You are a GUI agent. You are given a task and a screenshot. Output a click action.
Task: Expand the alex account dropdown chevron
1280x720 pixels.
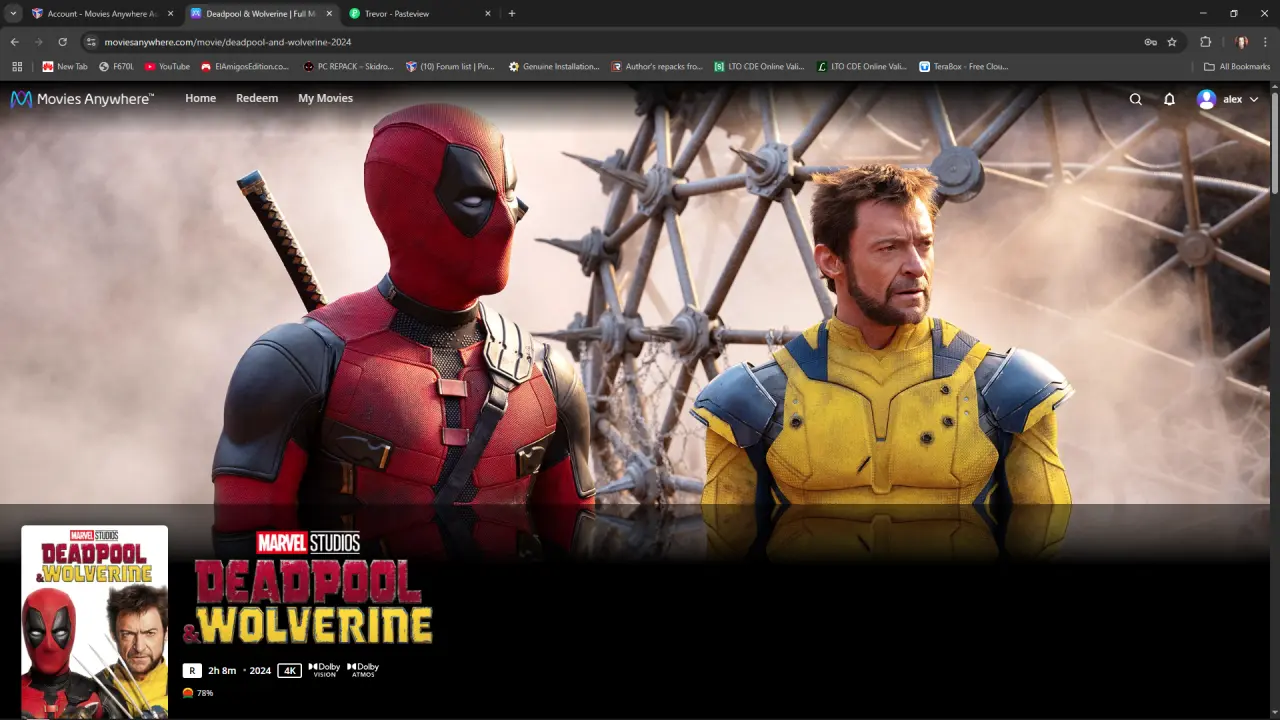[x=1254, y=99]
